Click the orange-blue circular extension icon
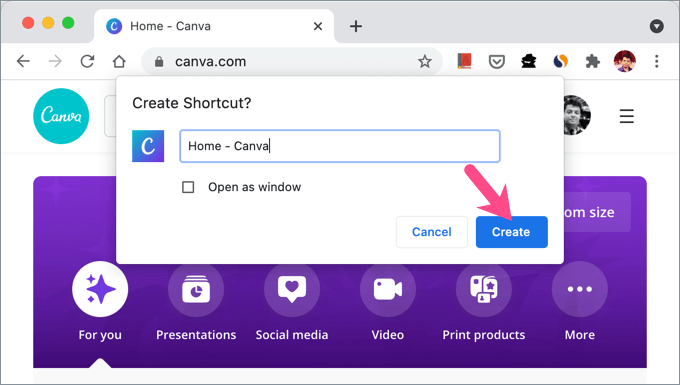The height and width of the screenshot is (385, 680). point(561,61)
